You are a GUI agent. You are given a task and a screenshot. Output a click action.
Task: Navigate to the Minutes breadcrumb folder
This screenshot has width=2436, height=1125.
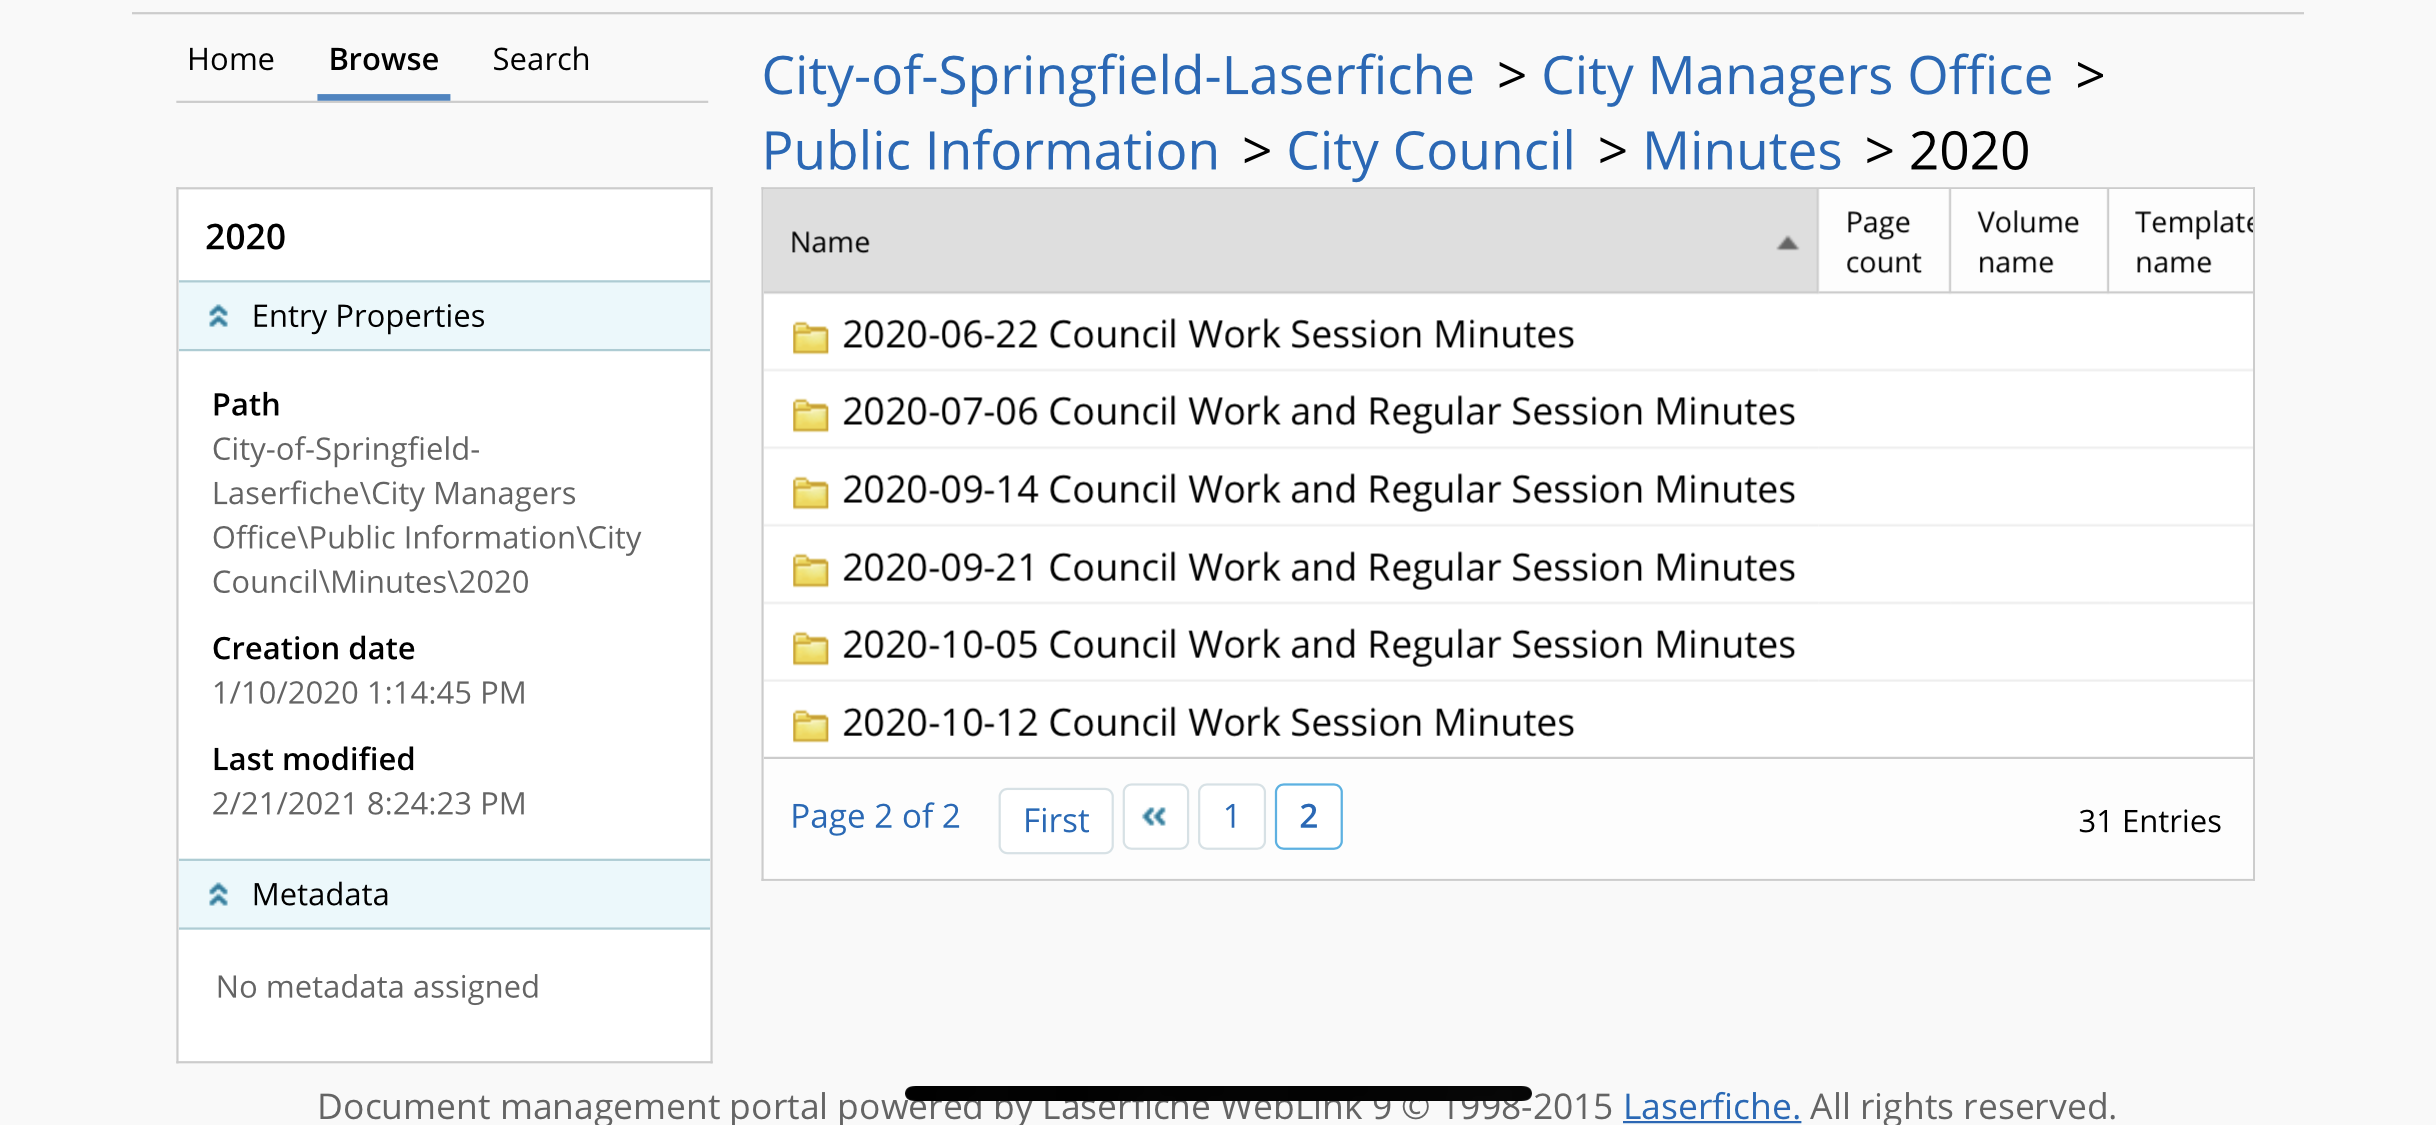[1741, 151]
